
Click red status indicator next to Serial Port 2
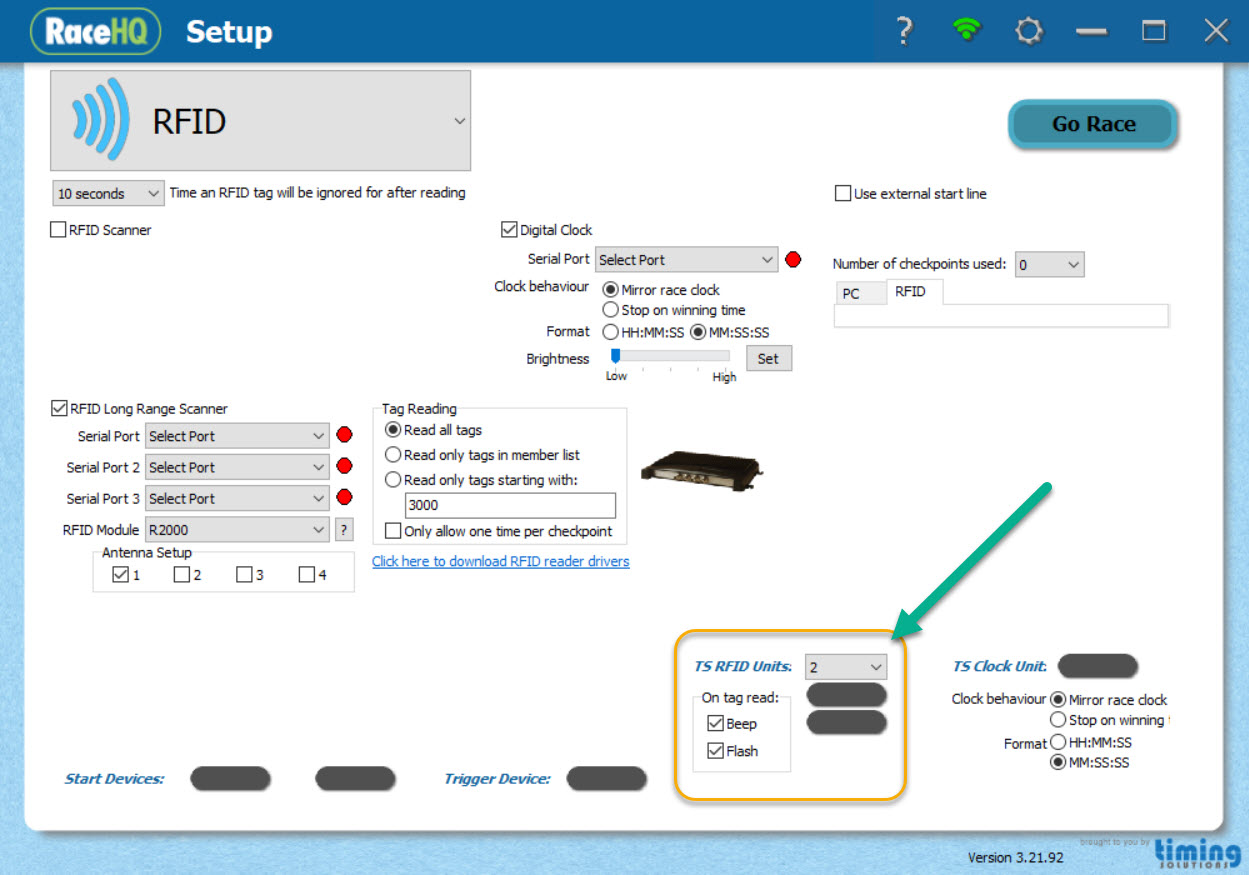345,467
